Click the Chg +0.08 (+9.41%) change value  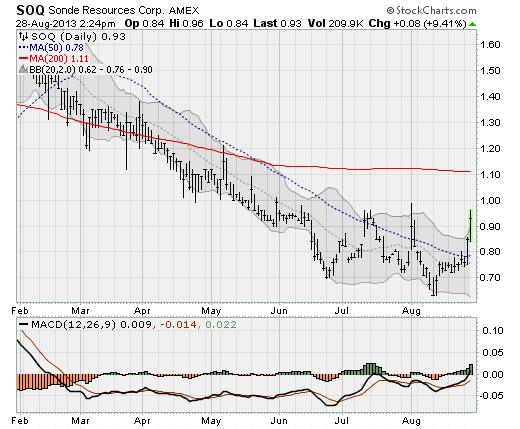coord(417,23)
